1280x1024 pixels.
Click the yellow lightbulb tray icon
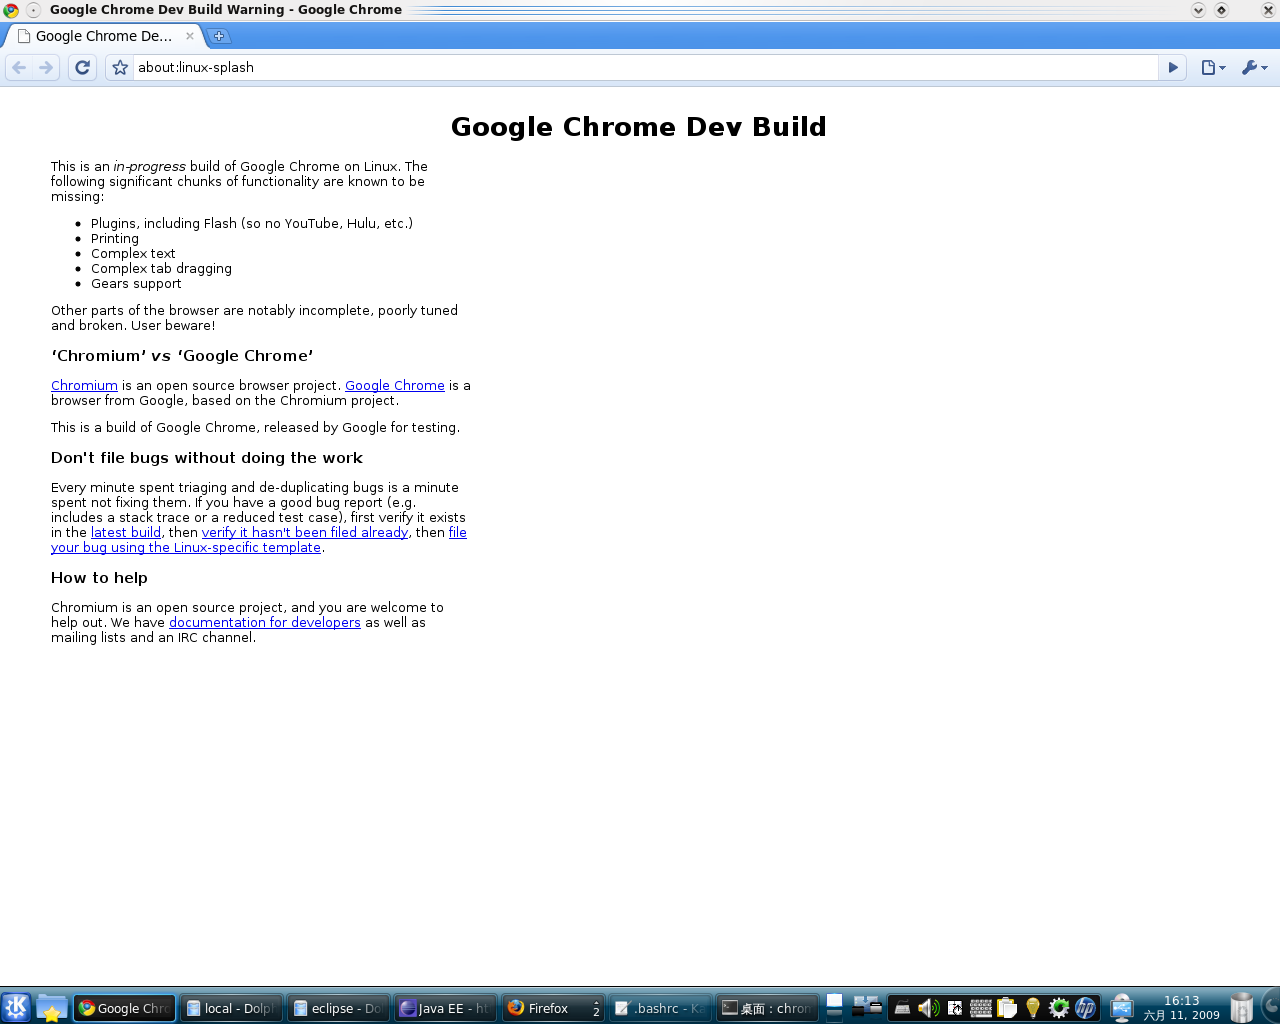coord(1033,1008)
